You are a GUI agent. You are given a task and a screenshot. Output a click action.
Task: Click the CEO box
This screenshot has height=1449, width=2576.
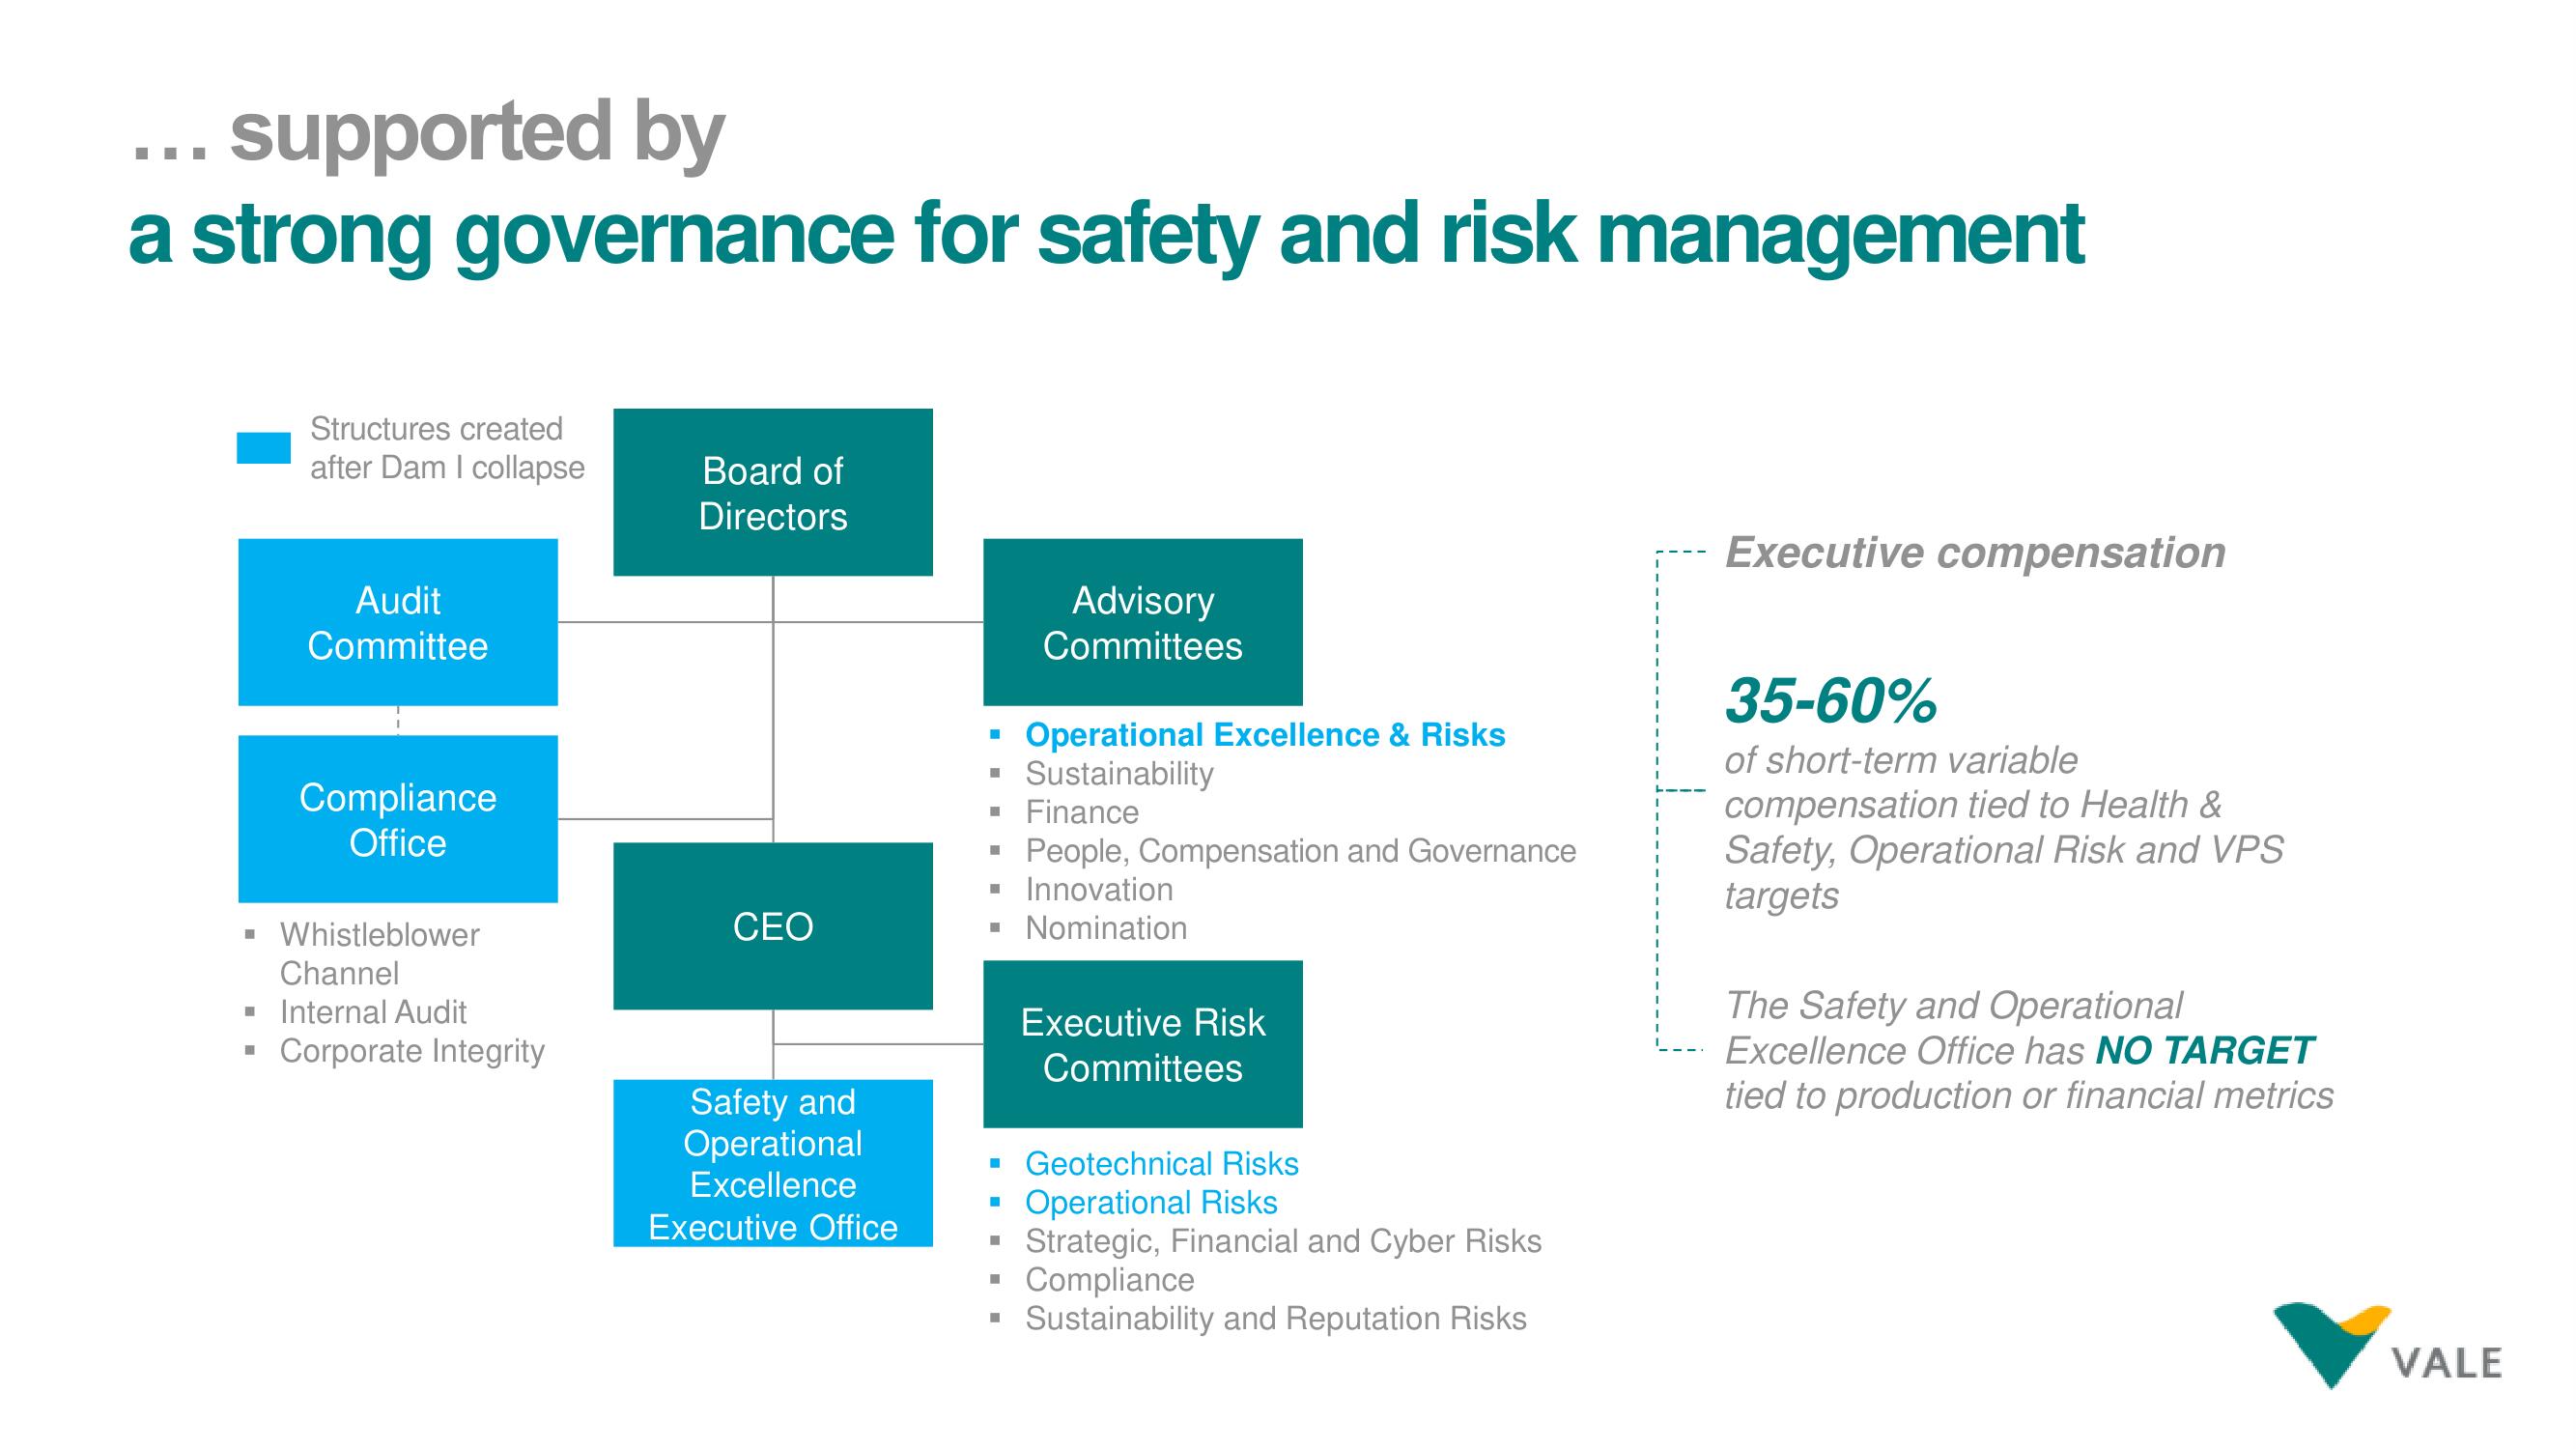click(x=773, y=926)
